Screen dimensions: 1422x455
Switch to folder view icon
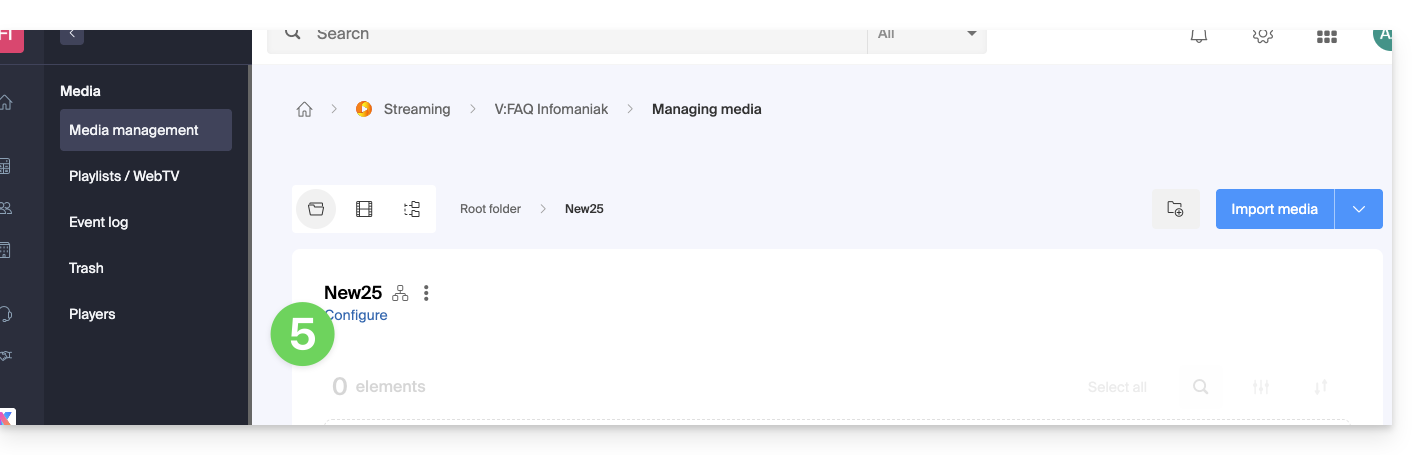tap(316, 209)
